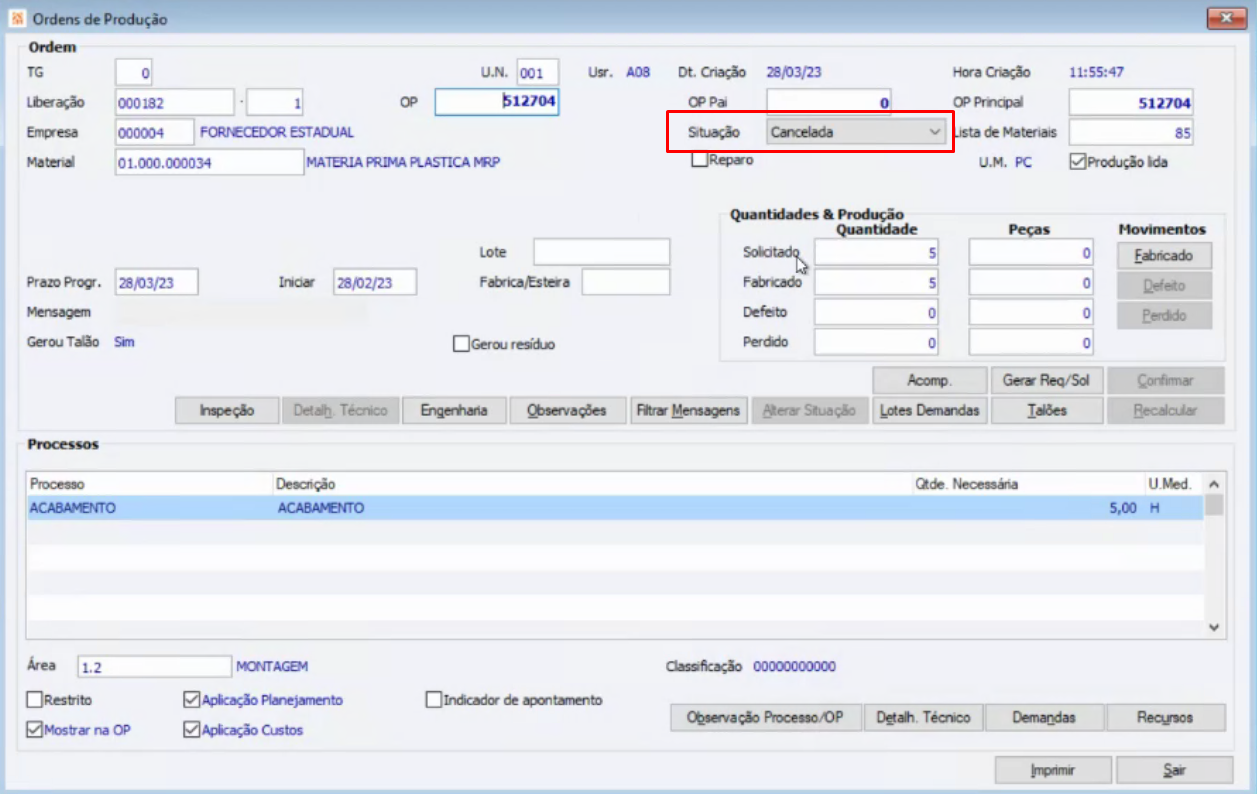This screenshot has height=794, width=1257.
Task: Click the Empresa field 000004
Action: (155, 132)
